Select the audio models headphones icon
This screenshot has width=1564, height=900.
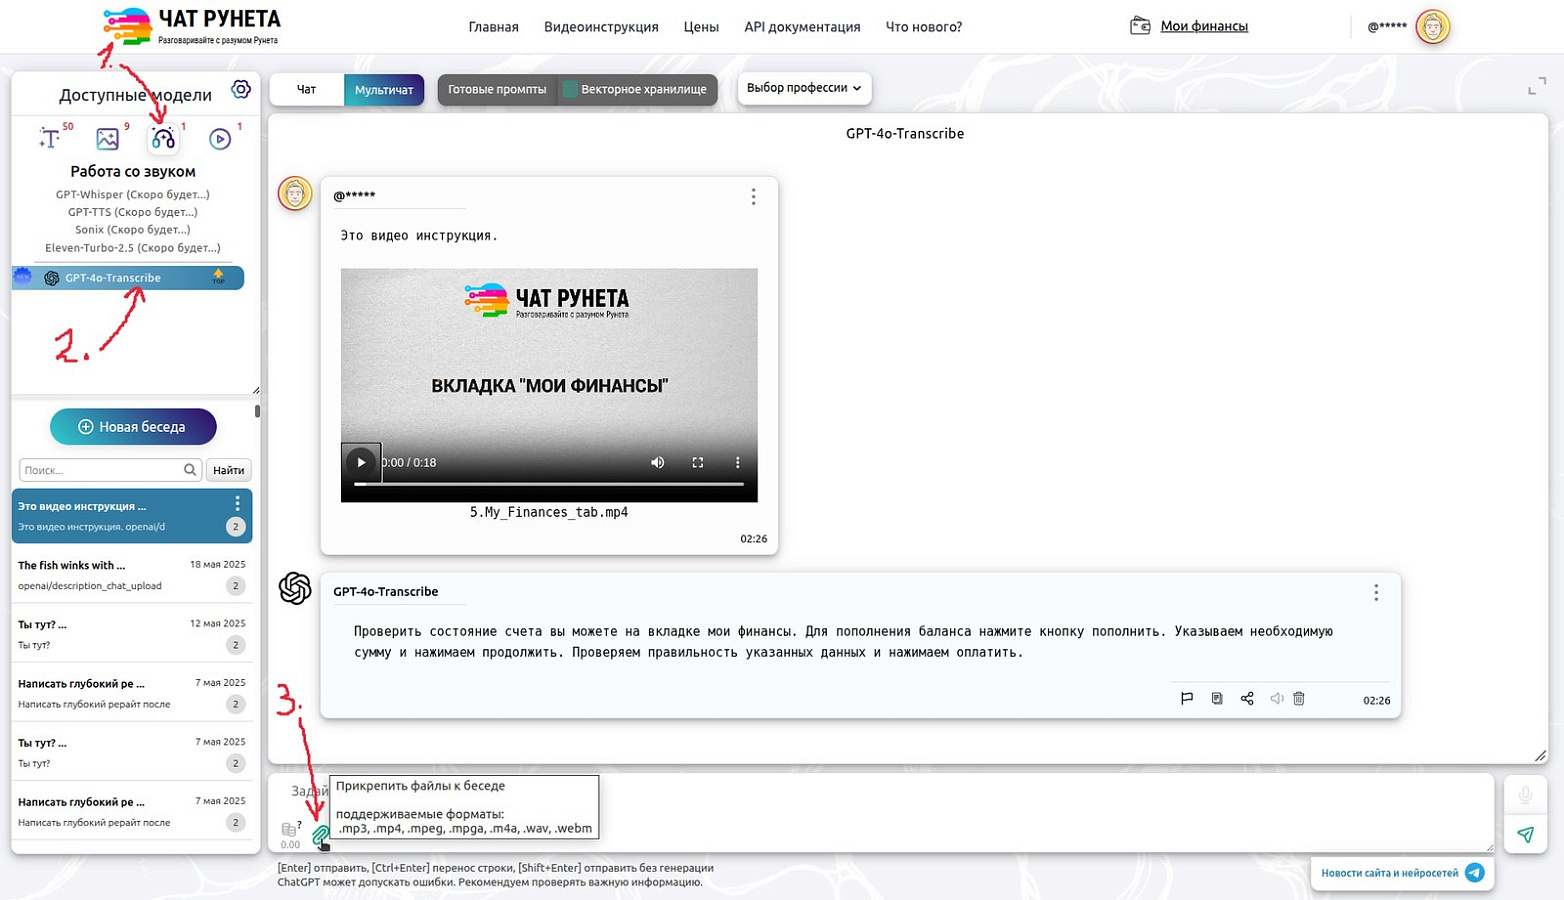coord(163,138)
